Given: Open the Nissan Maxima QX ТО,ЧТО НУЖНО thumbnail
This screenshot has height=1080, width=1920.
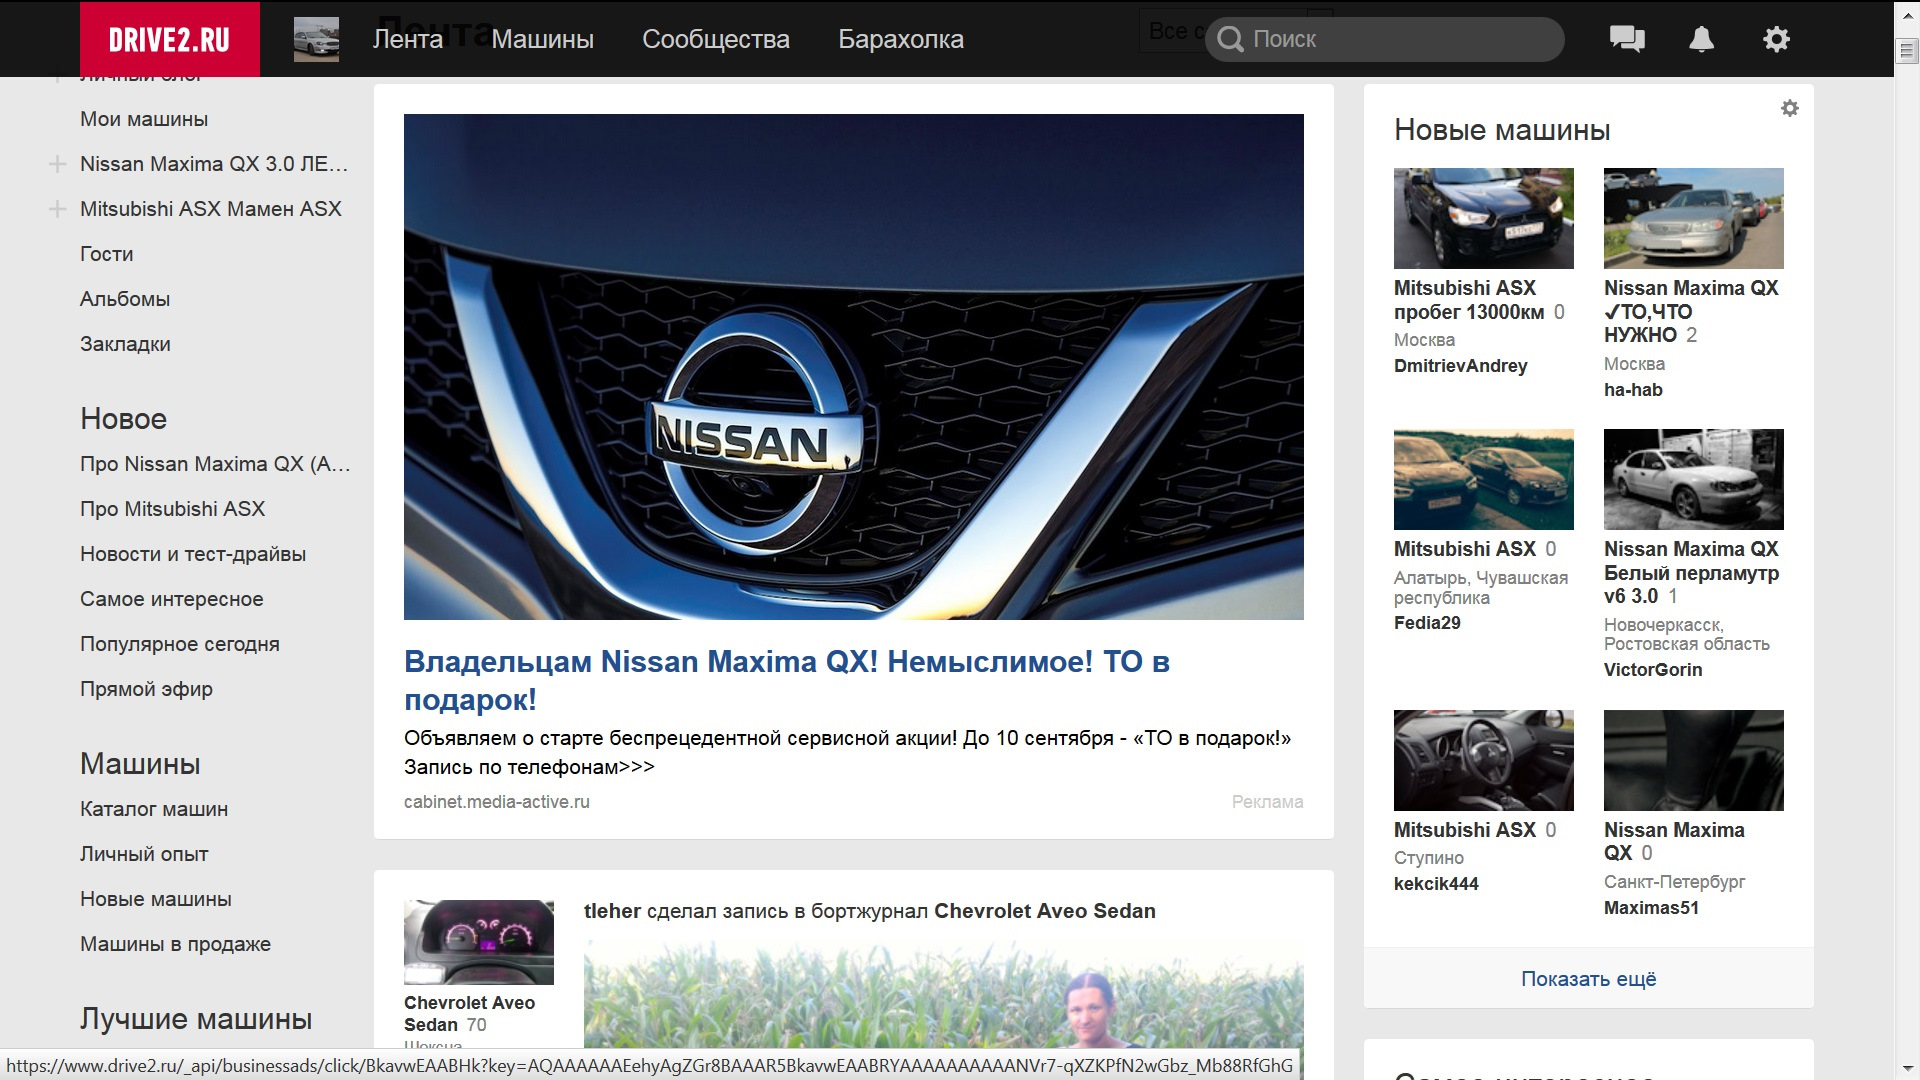Looking at the screenshot, I should (1694, 218).
